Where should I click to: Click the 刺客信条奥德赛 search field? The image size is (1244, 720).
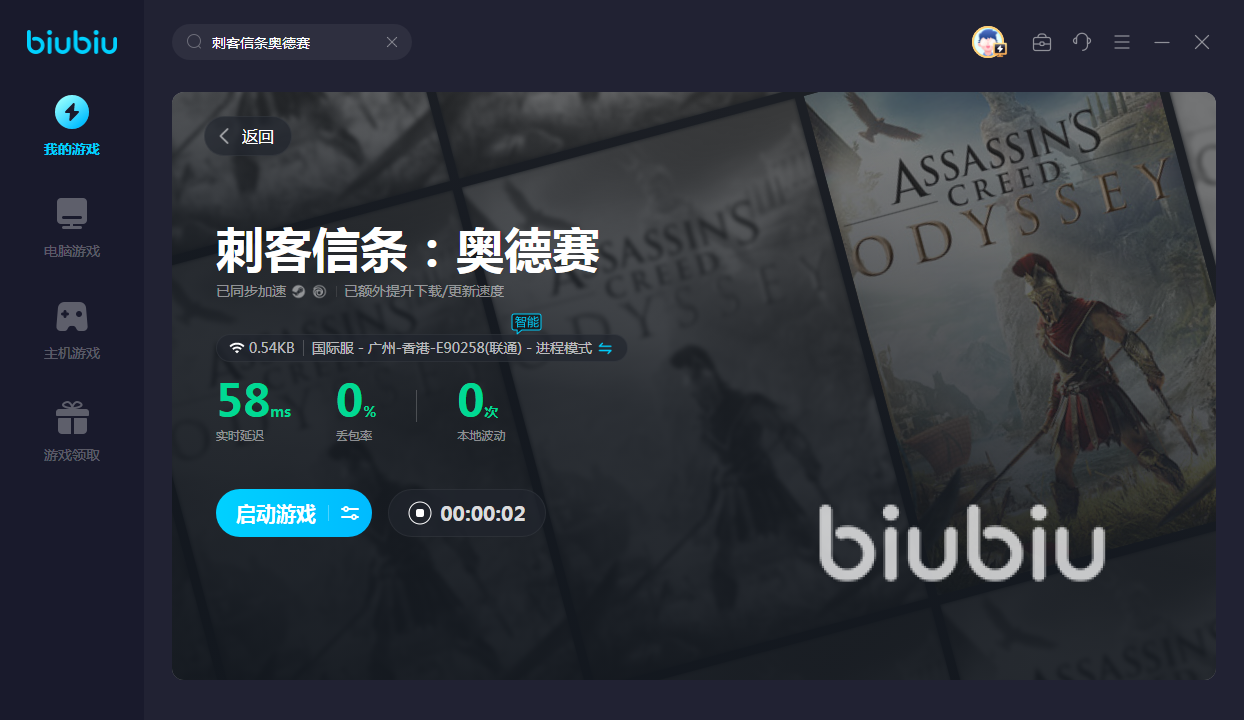[x=292, y=42]
